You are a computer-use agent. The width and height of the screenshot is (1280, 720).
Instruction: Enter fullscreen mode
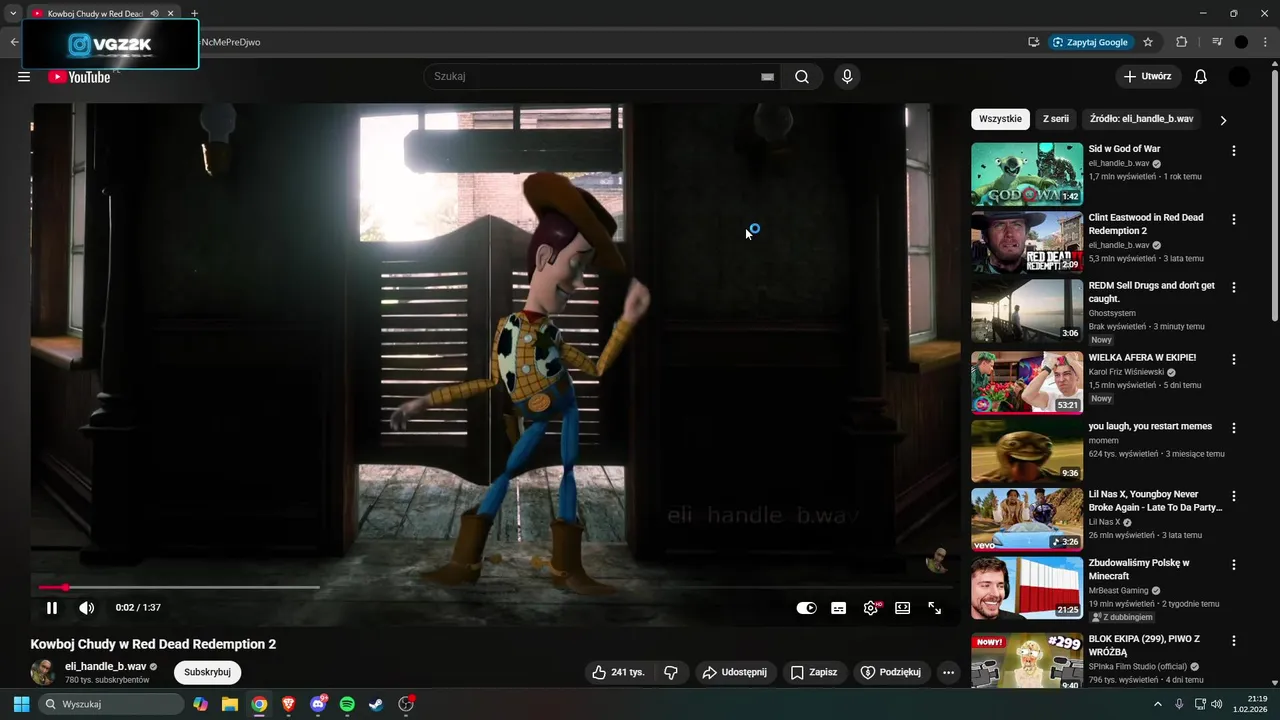pos(935,608)
